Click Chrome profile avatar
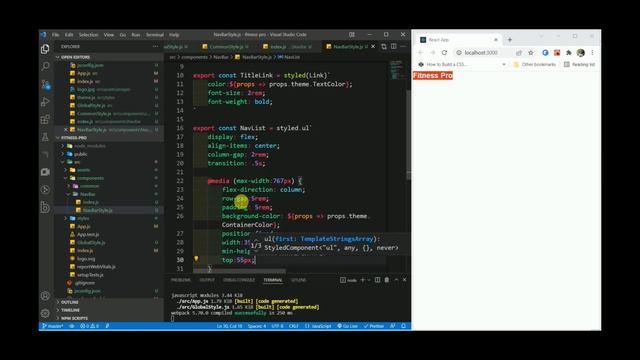 point(581,53)
